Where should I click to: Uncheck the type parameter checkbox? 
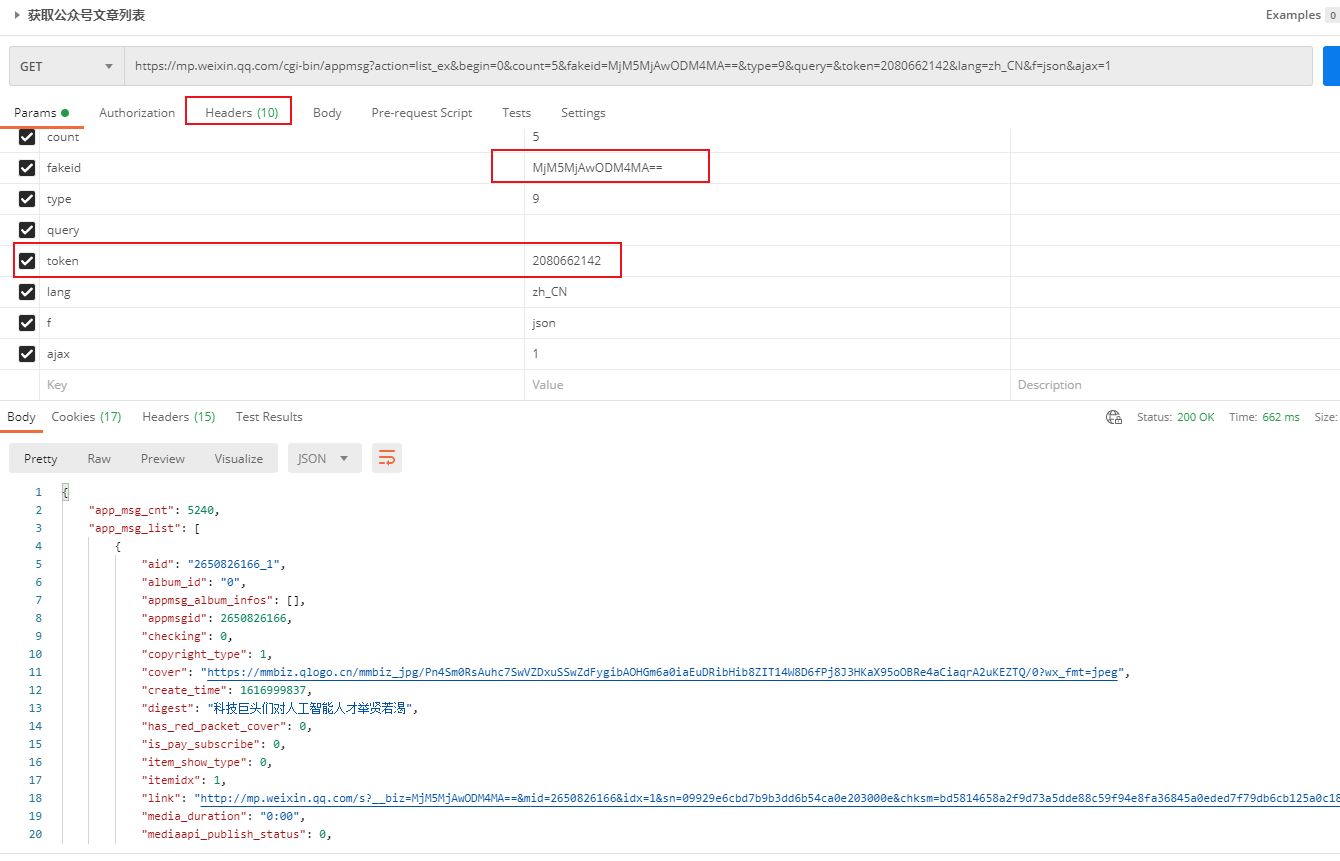click(27, 199)
